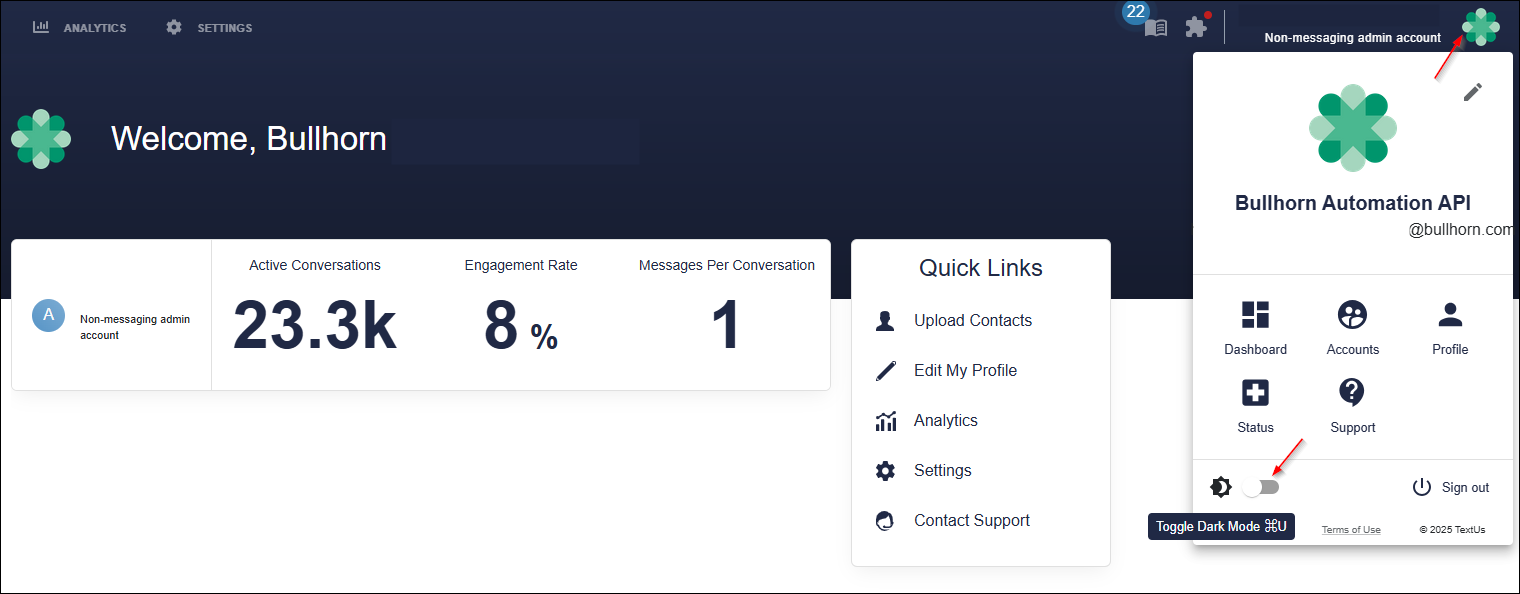Click the headset icon next to Contact Support
The image size is (1520, 594).
(885, 521)
